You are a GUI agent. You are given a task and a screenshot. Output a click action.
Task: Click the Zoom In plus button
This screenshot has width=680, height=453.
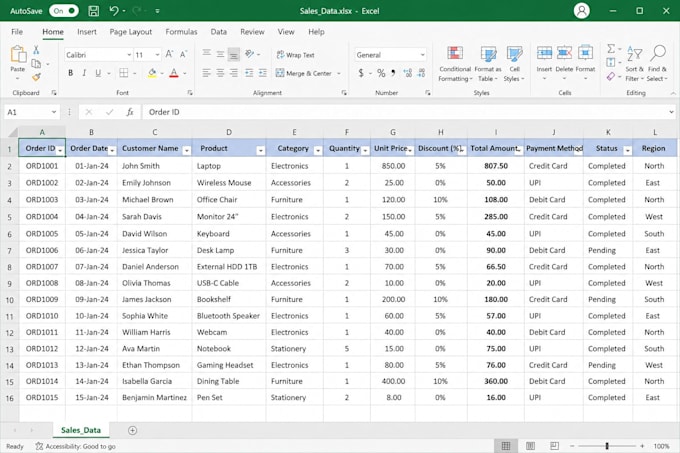point(642,446)
